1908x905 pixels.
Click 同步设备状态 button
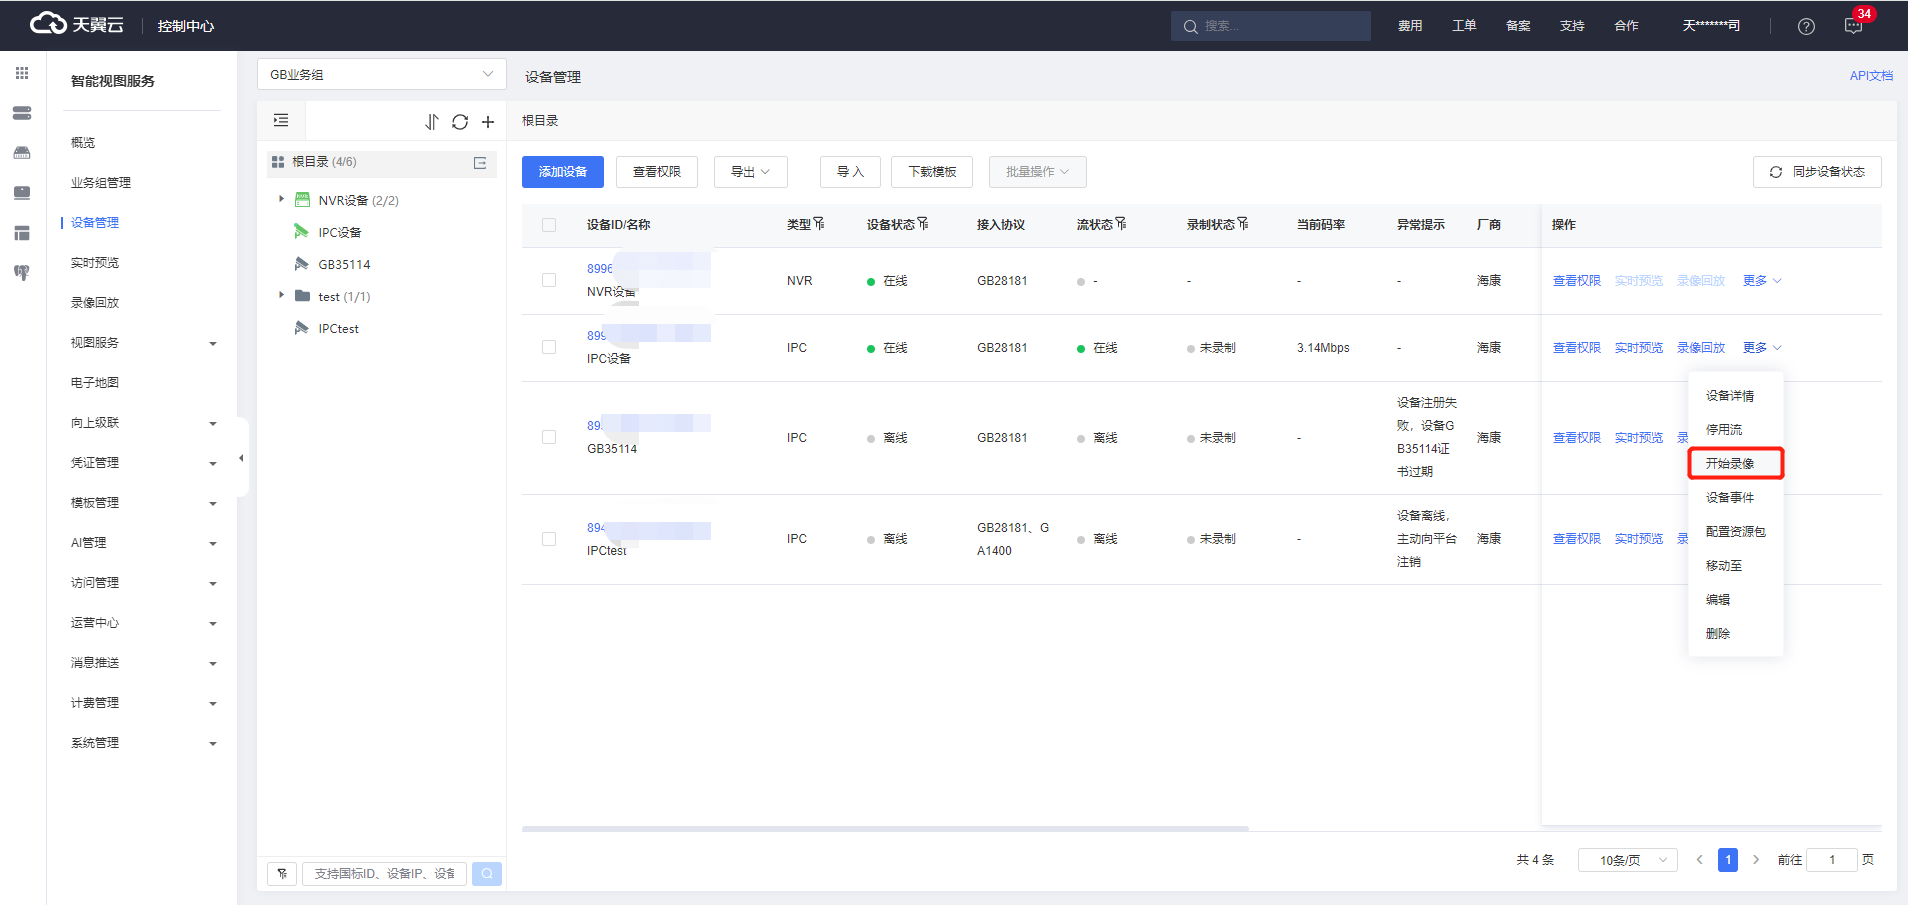tap(1817, 172)
